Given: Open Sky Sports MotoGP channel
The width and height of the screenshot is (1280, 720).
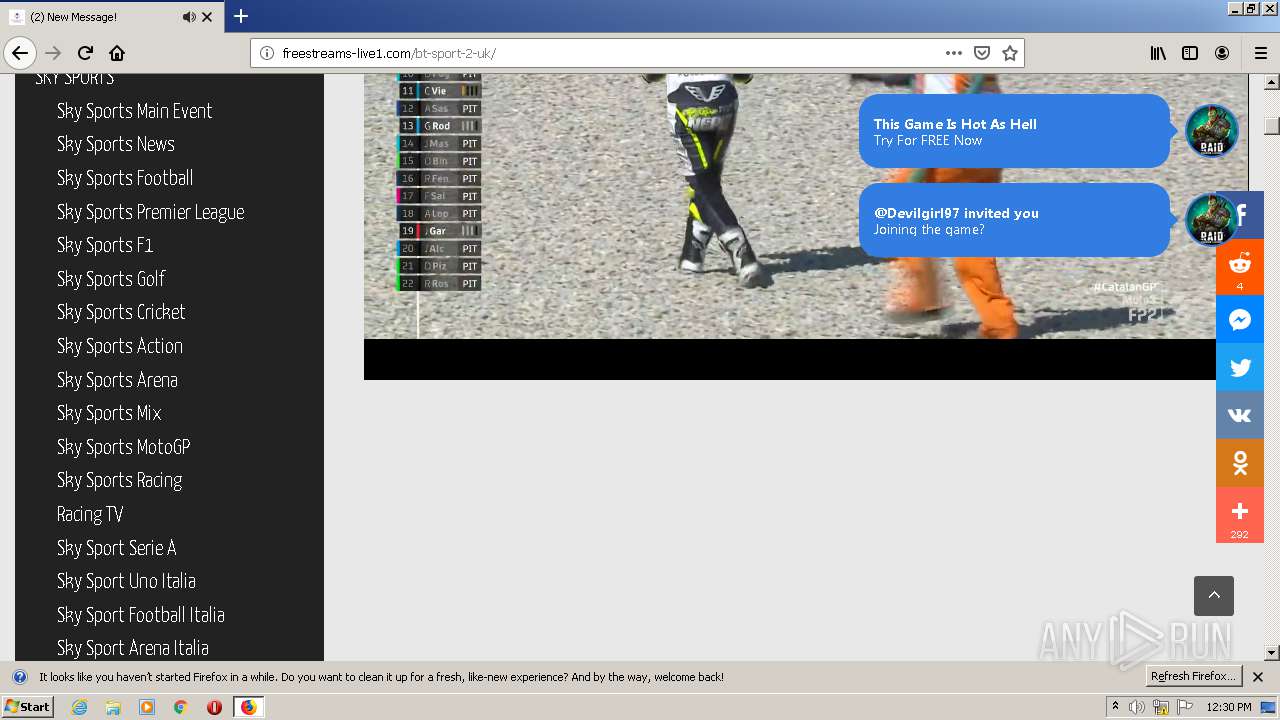Looking at the screenshot, I should pos(124,447).
